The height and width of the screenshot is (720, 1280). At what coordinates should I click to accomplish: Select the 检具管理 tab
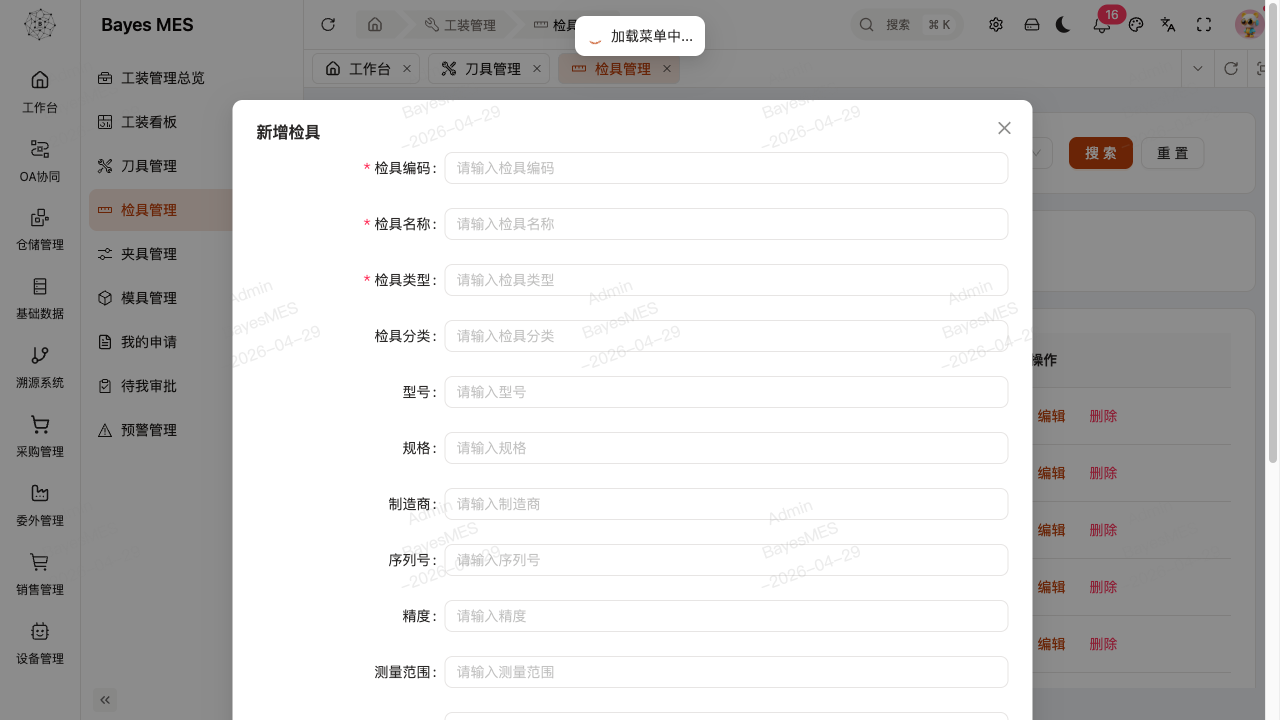(x=619, y=69)
